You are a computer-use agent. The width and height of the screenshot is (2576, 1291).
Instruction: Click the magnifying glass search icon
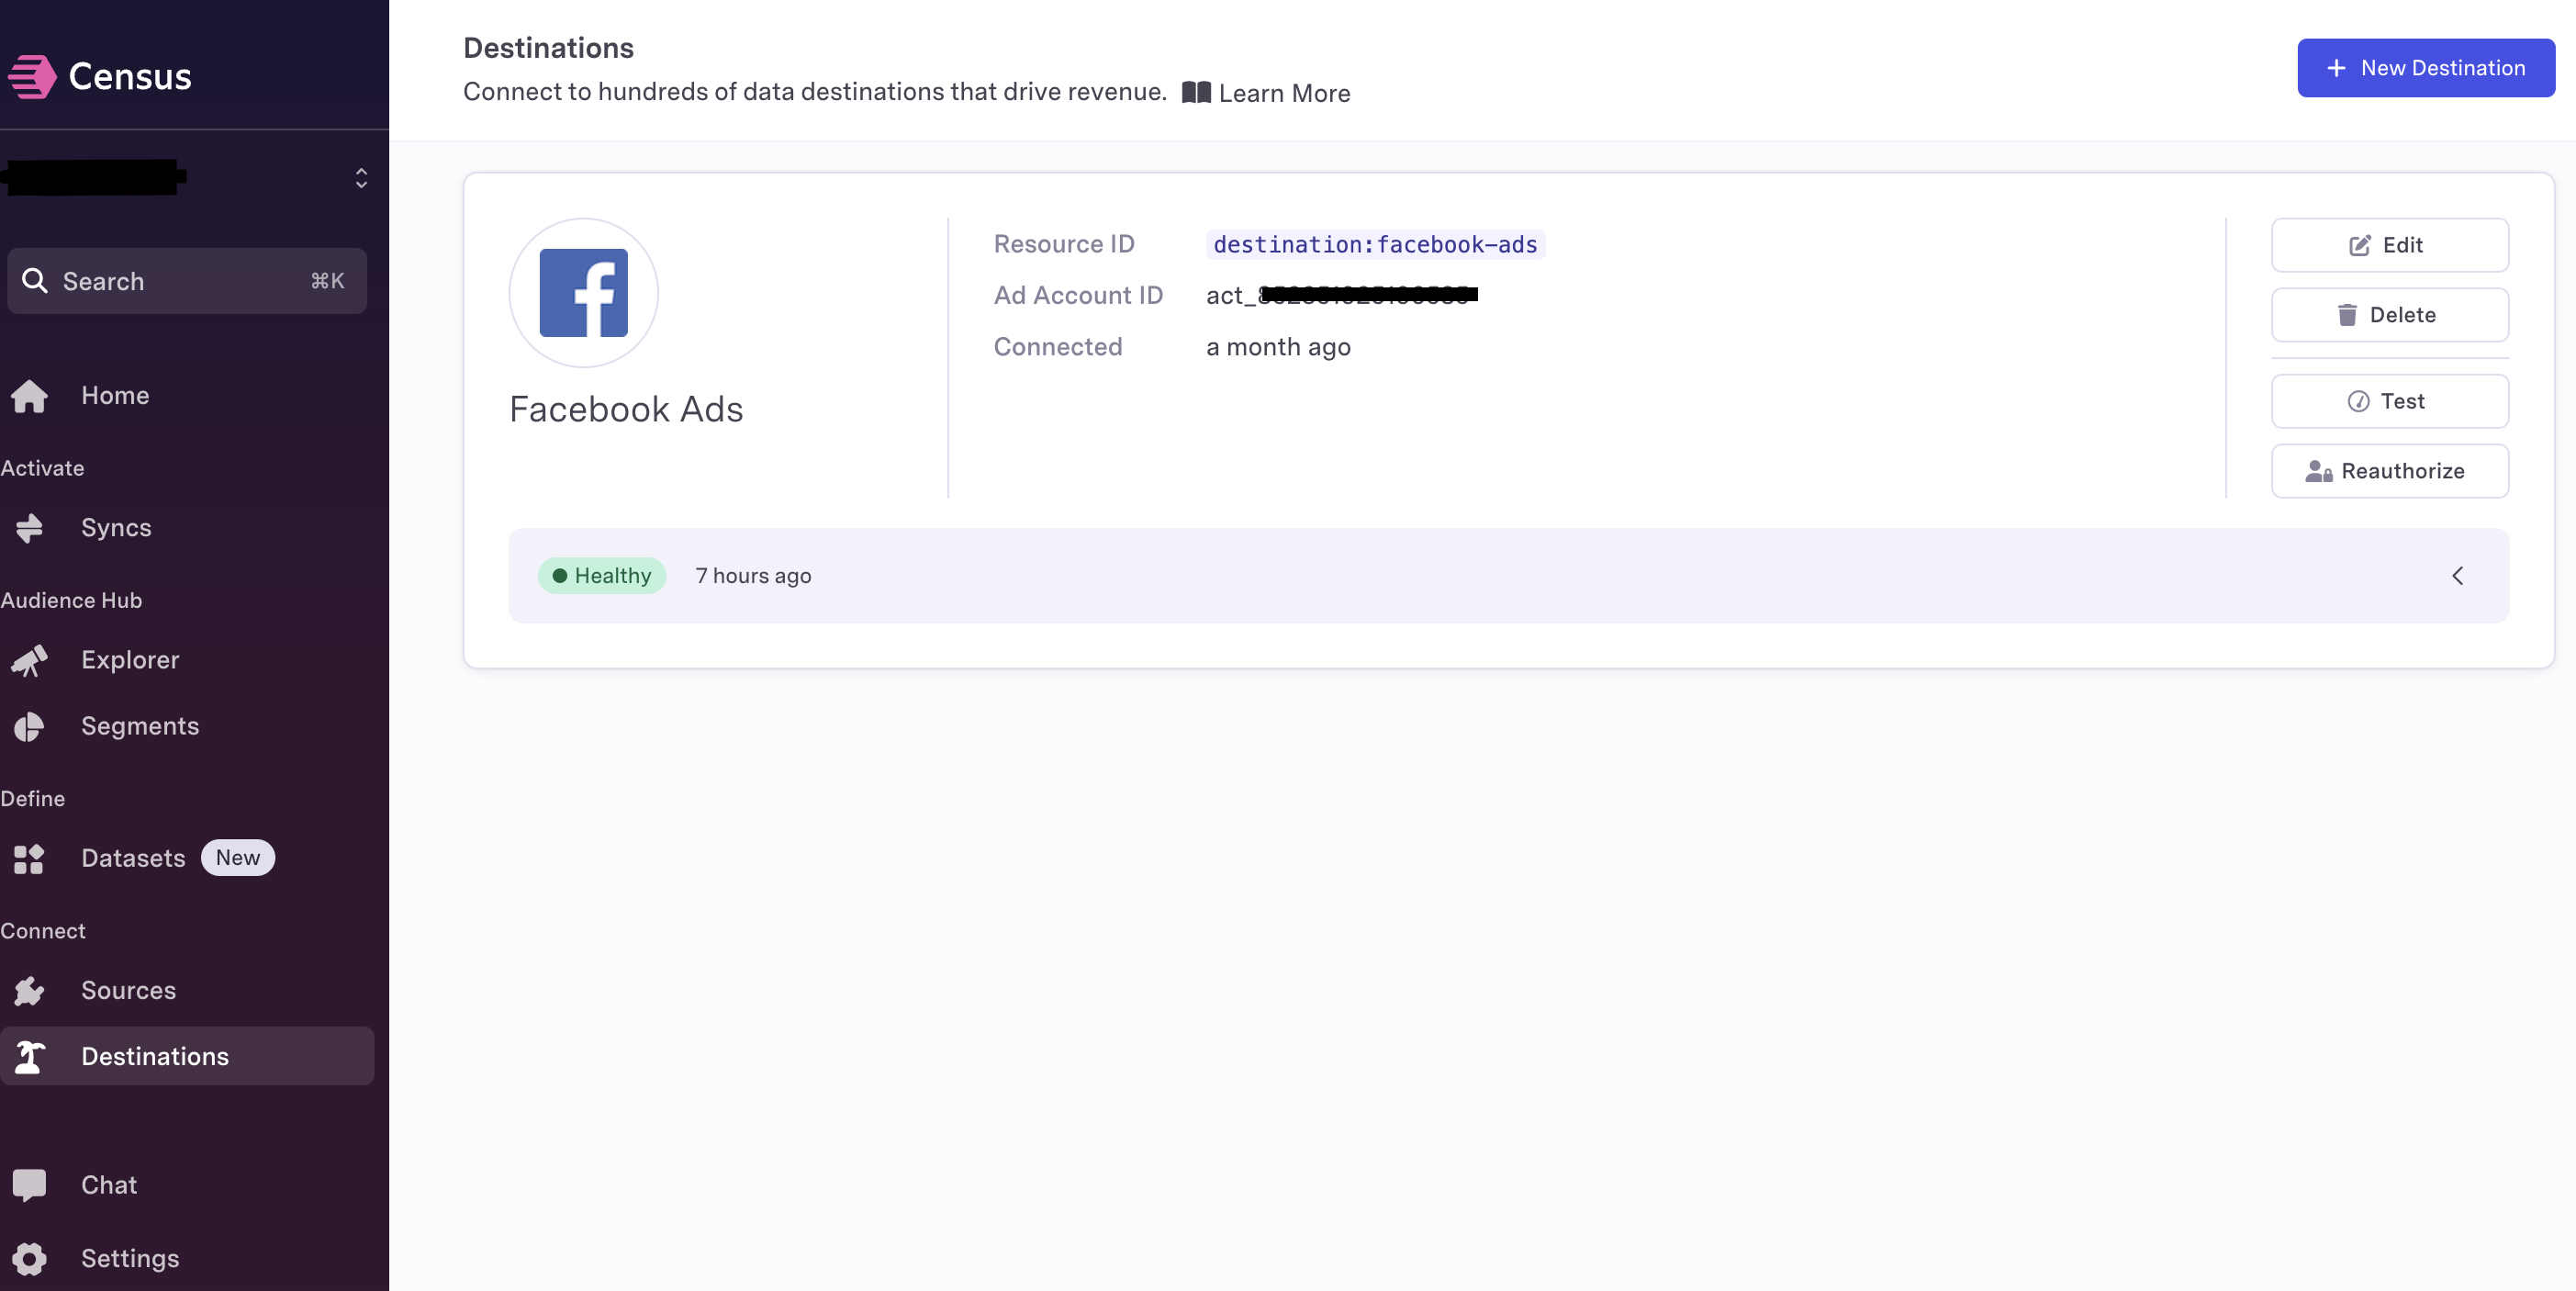(x=35, y=281)
